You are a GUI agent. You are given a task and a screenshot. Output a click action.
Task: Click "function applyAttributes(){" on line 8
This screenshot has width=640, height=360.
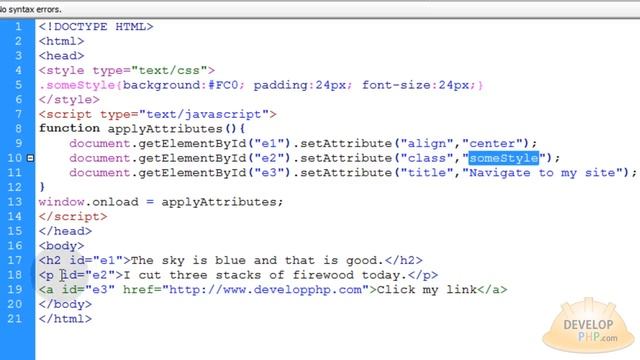(142, 129)
